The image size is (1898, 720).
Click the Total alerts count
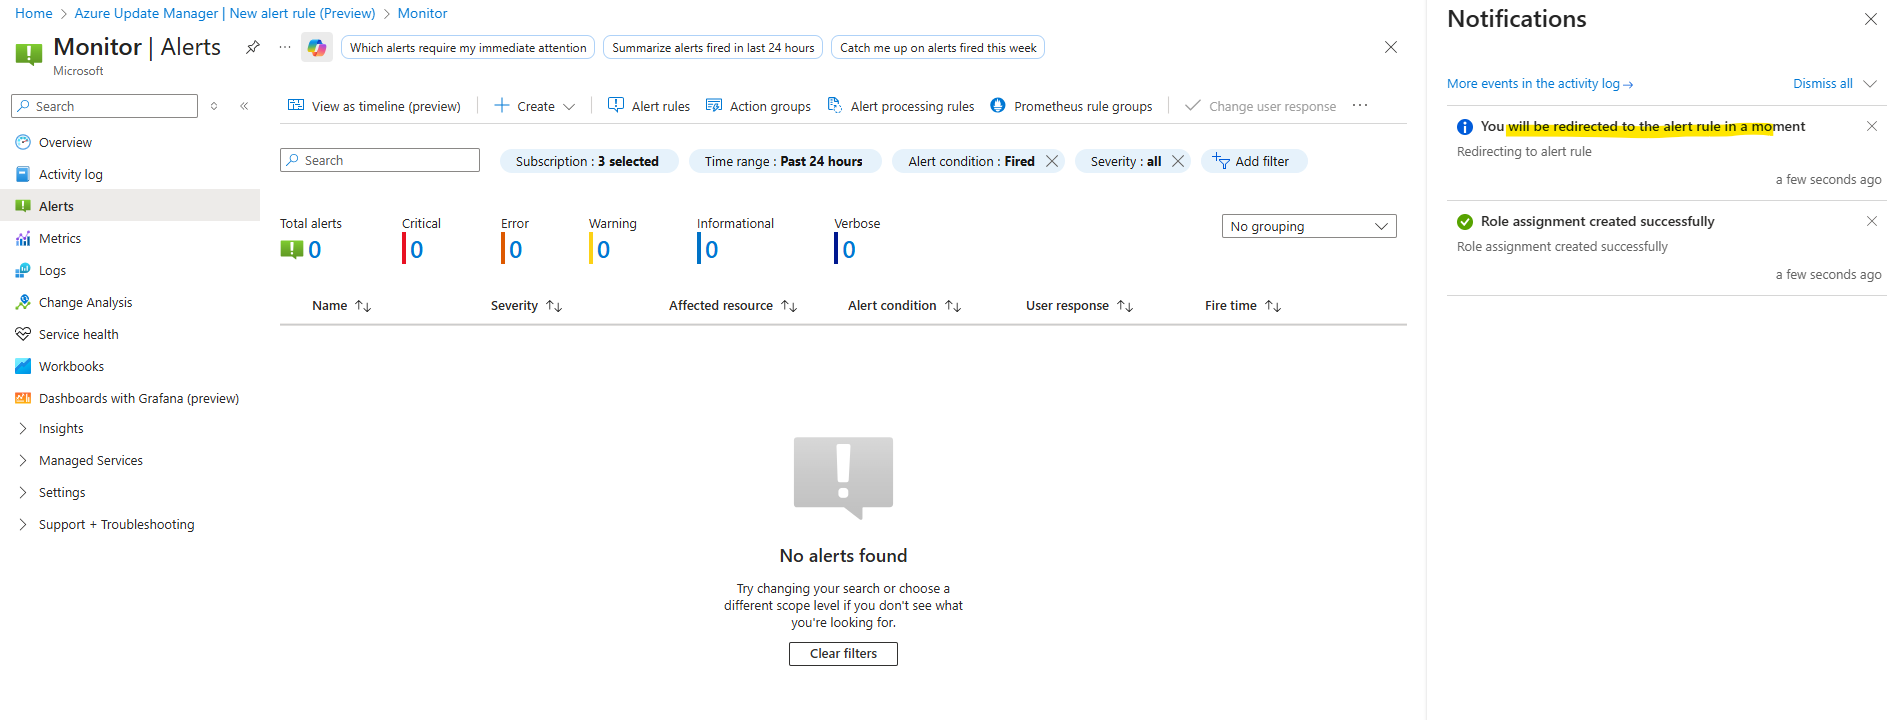coord(314,249)
